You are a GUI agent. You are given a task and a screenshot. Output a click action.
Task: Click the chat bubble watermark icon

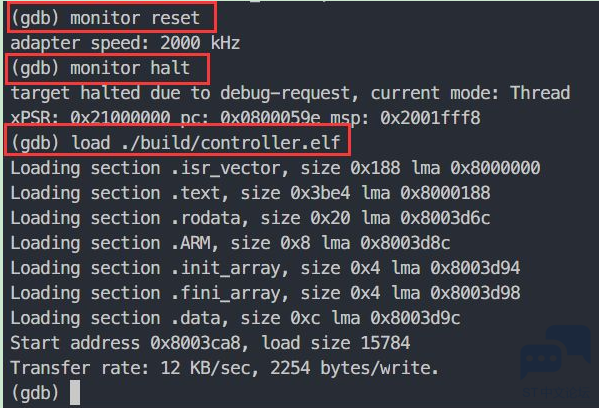pos(556,352)
